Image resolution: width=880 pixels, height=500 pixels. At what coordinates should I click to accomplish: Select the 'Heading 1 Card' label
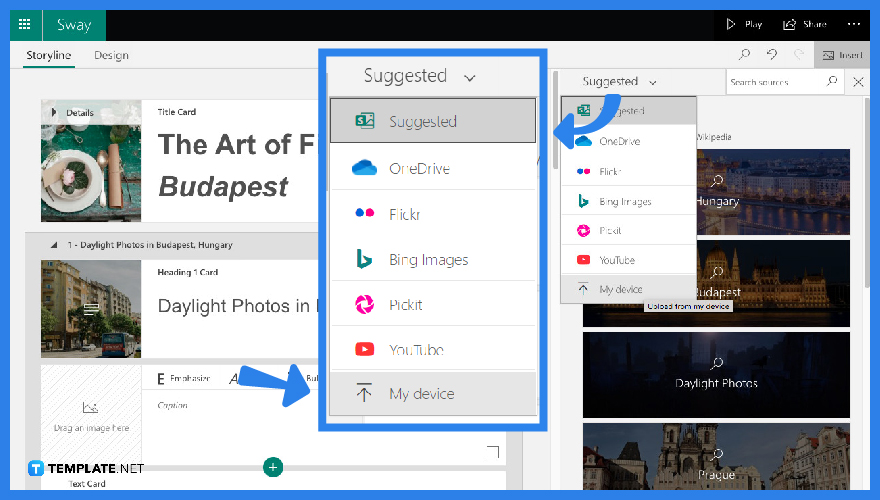187,272
